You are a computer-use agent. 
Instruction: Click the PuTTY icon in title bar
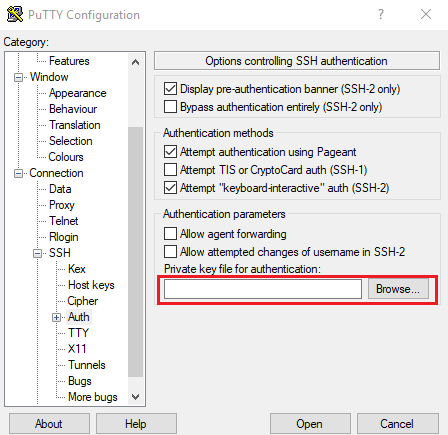click(x=15, y=14)
